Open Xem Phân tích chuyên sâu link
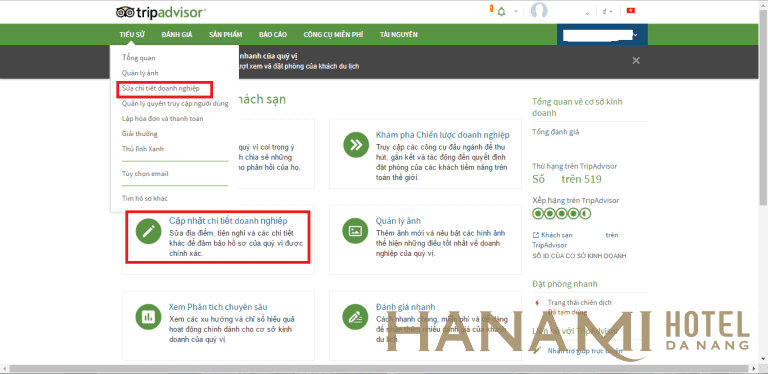Screen dimensions: 768x374 pyautogui.click(x=218, y=307)
